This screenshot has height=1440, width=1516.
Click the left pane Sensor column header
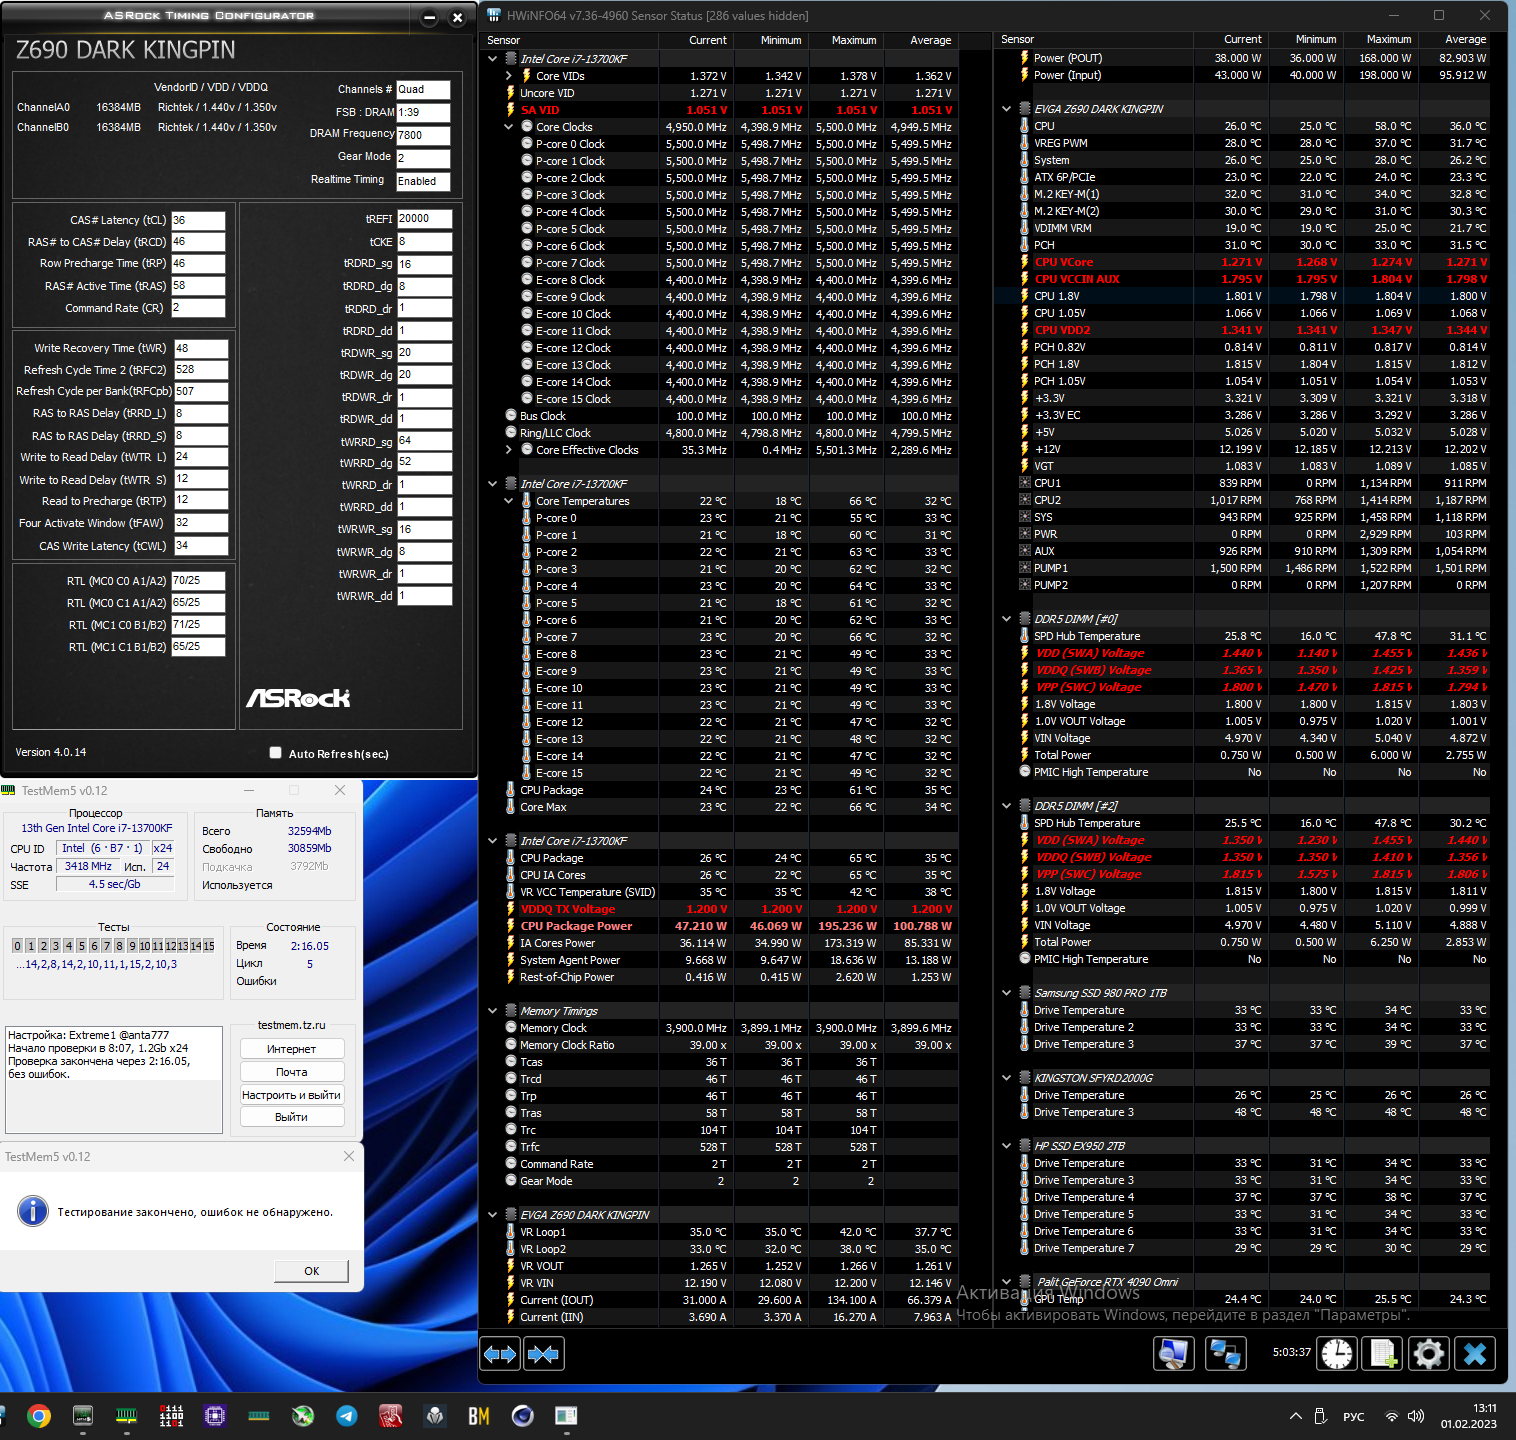[570, 40]
